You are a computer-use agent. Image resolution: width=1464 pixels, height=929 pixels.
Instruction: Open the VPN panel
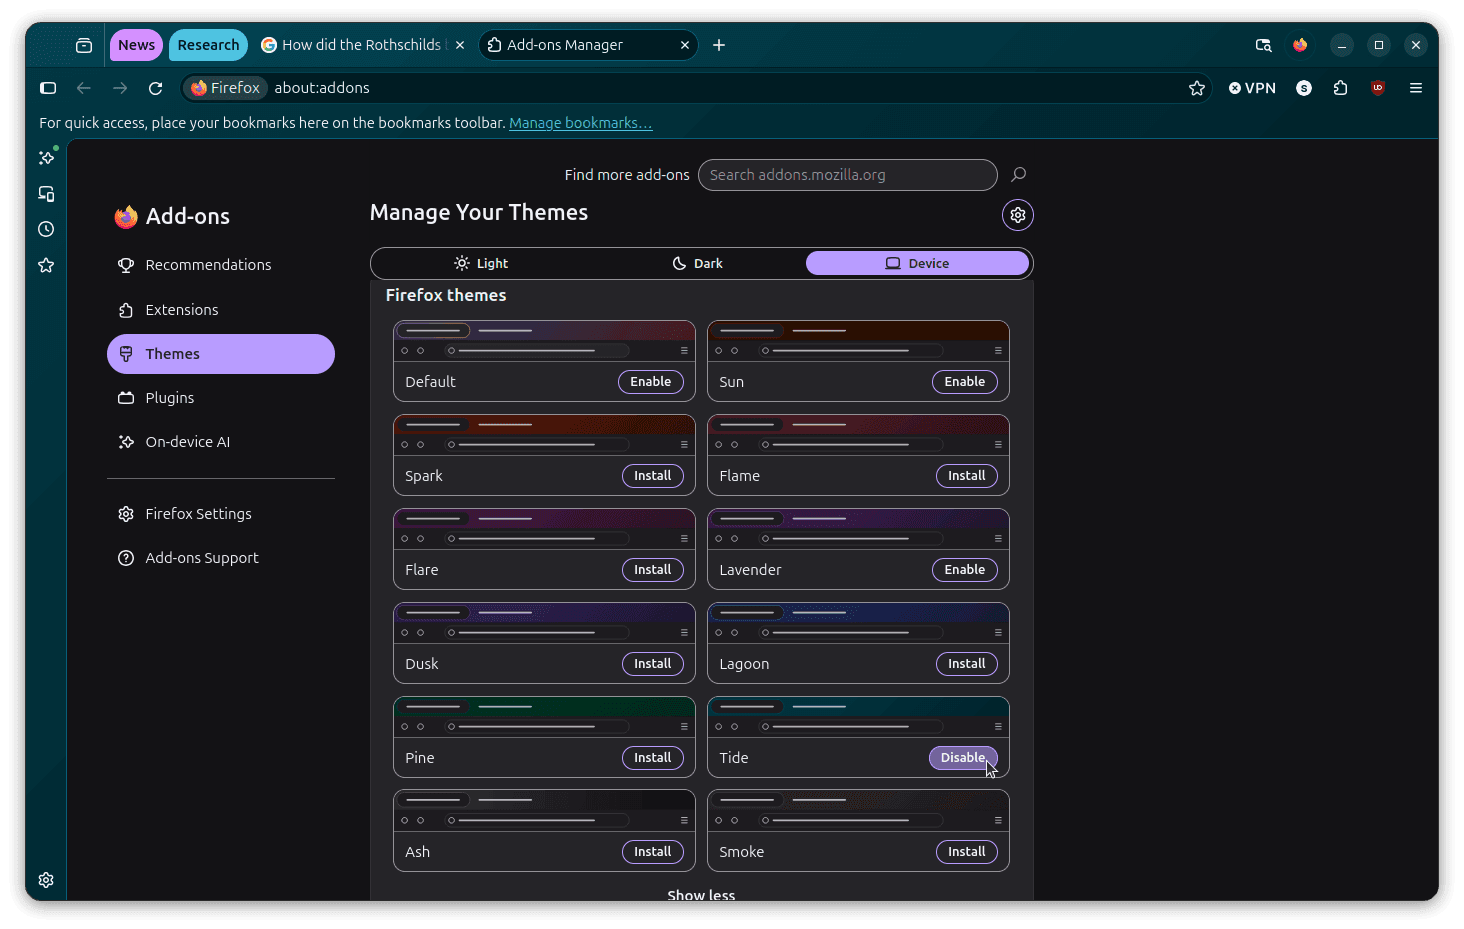tap(1252, 88)
